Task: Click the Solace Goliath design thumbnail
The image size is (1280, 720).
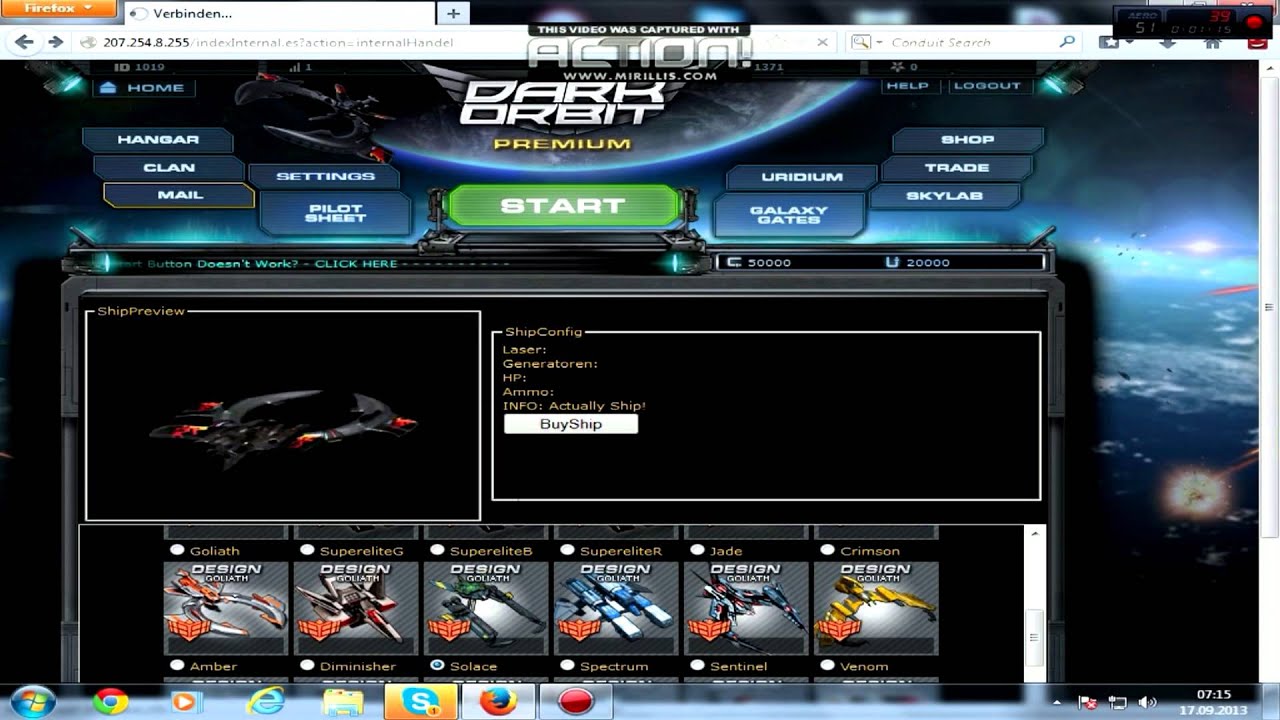Action: (x=486, y=608)
